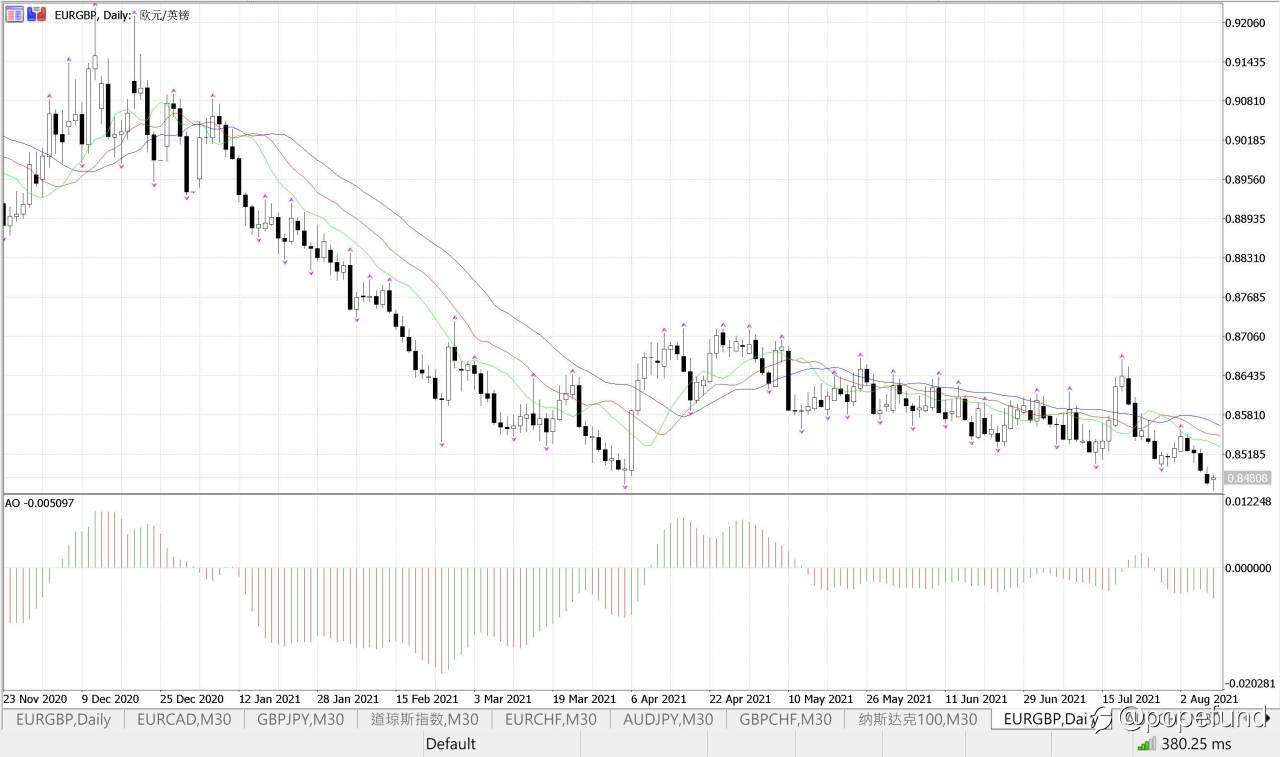Switch to the EURCAD,M30 chart tab
Image resolution: width=1280 pixels, height=757 pixels.
(x=184, y=719)
